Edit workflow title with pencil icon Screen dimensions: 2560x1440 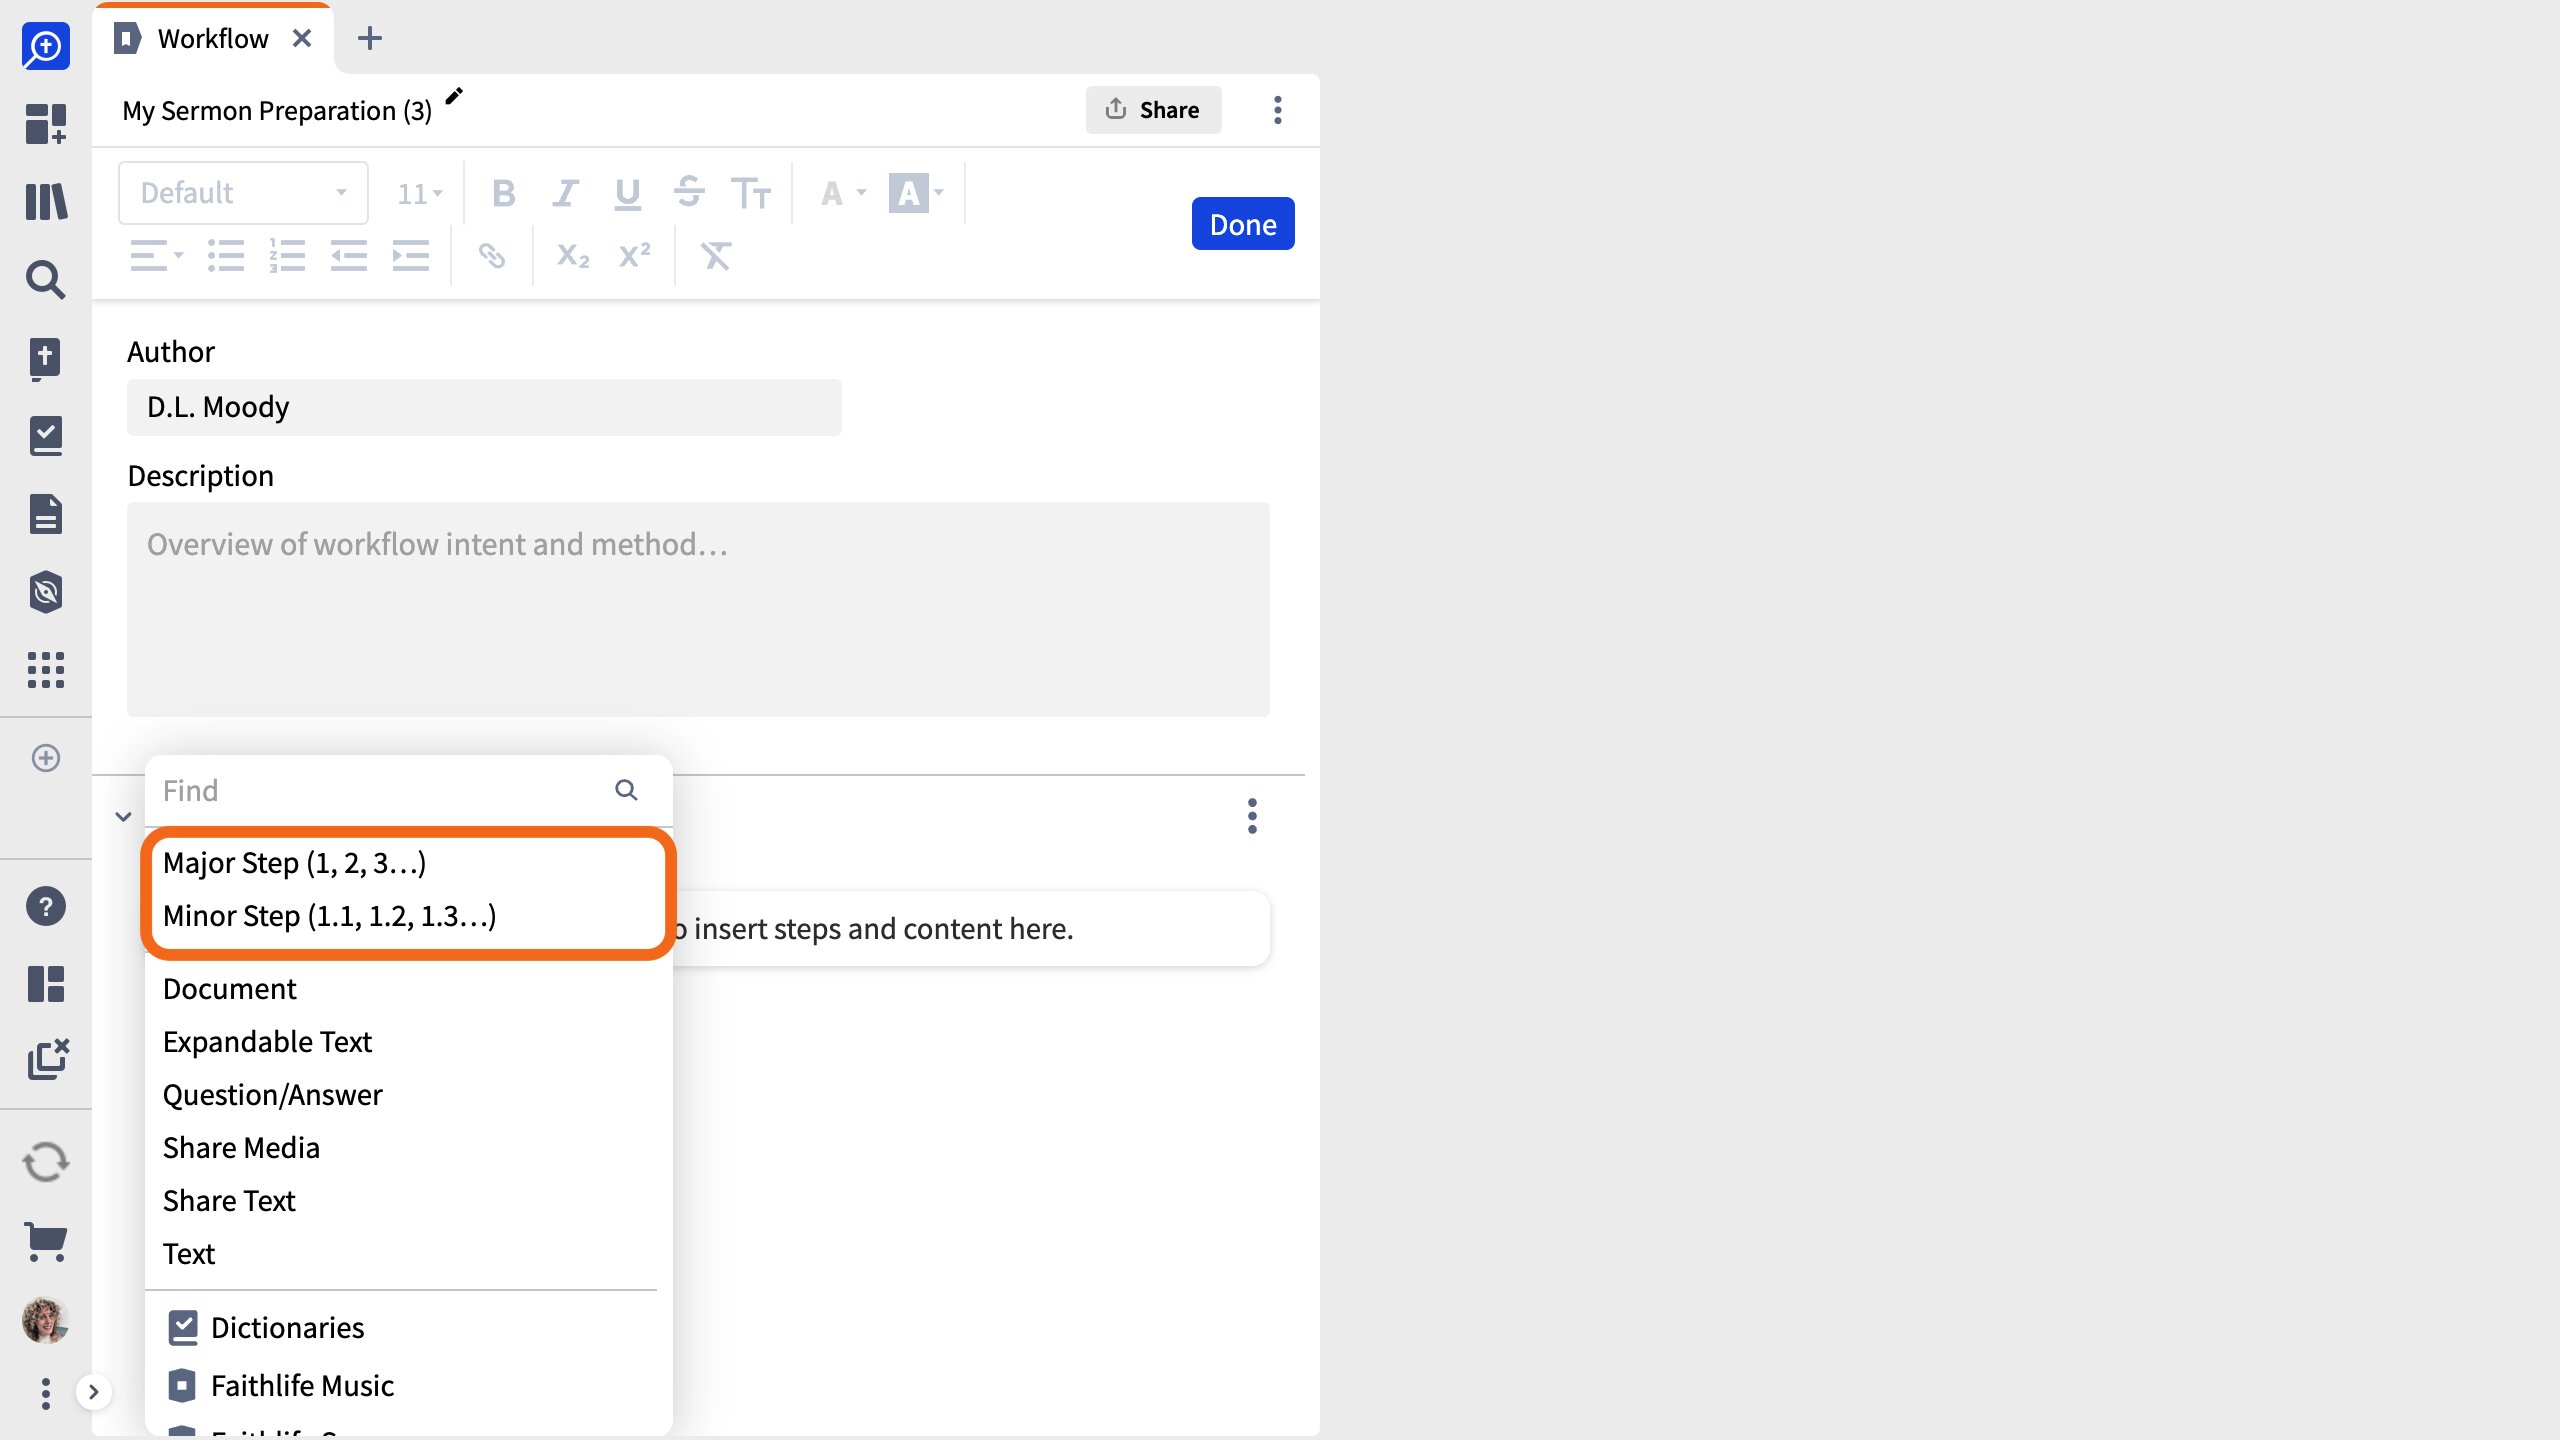[x=454, y=96]
